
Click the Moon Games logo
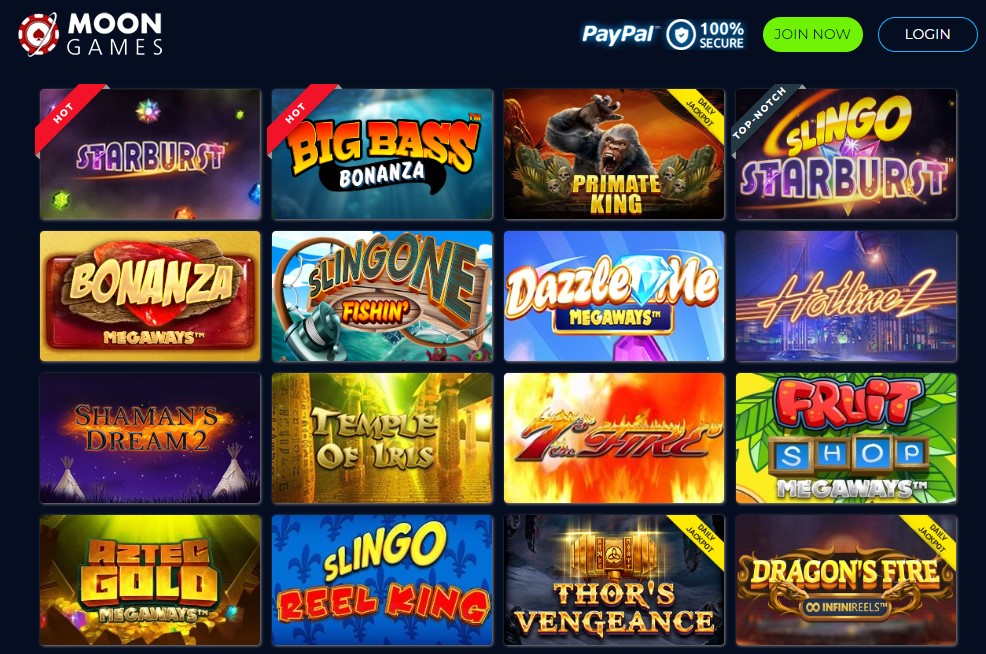tap(91, 34)
